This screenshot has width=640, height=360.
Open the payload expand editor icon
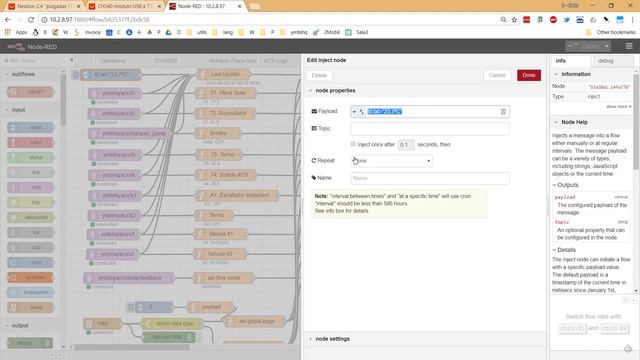click(503, 112)
